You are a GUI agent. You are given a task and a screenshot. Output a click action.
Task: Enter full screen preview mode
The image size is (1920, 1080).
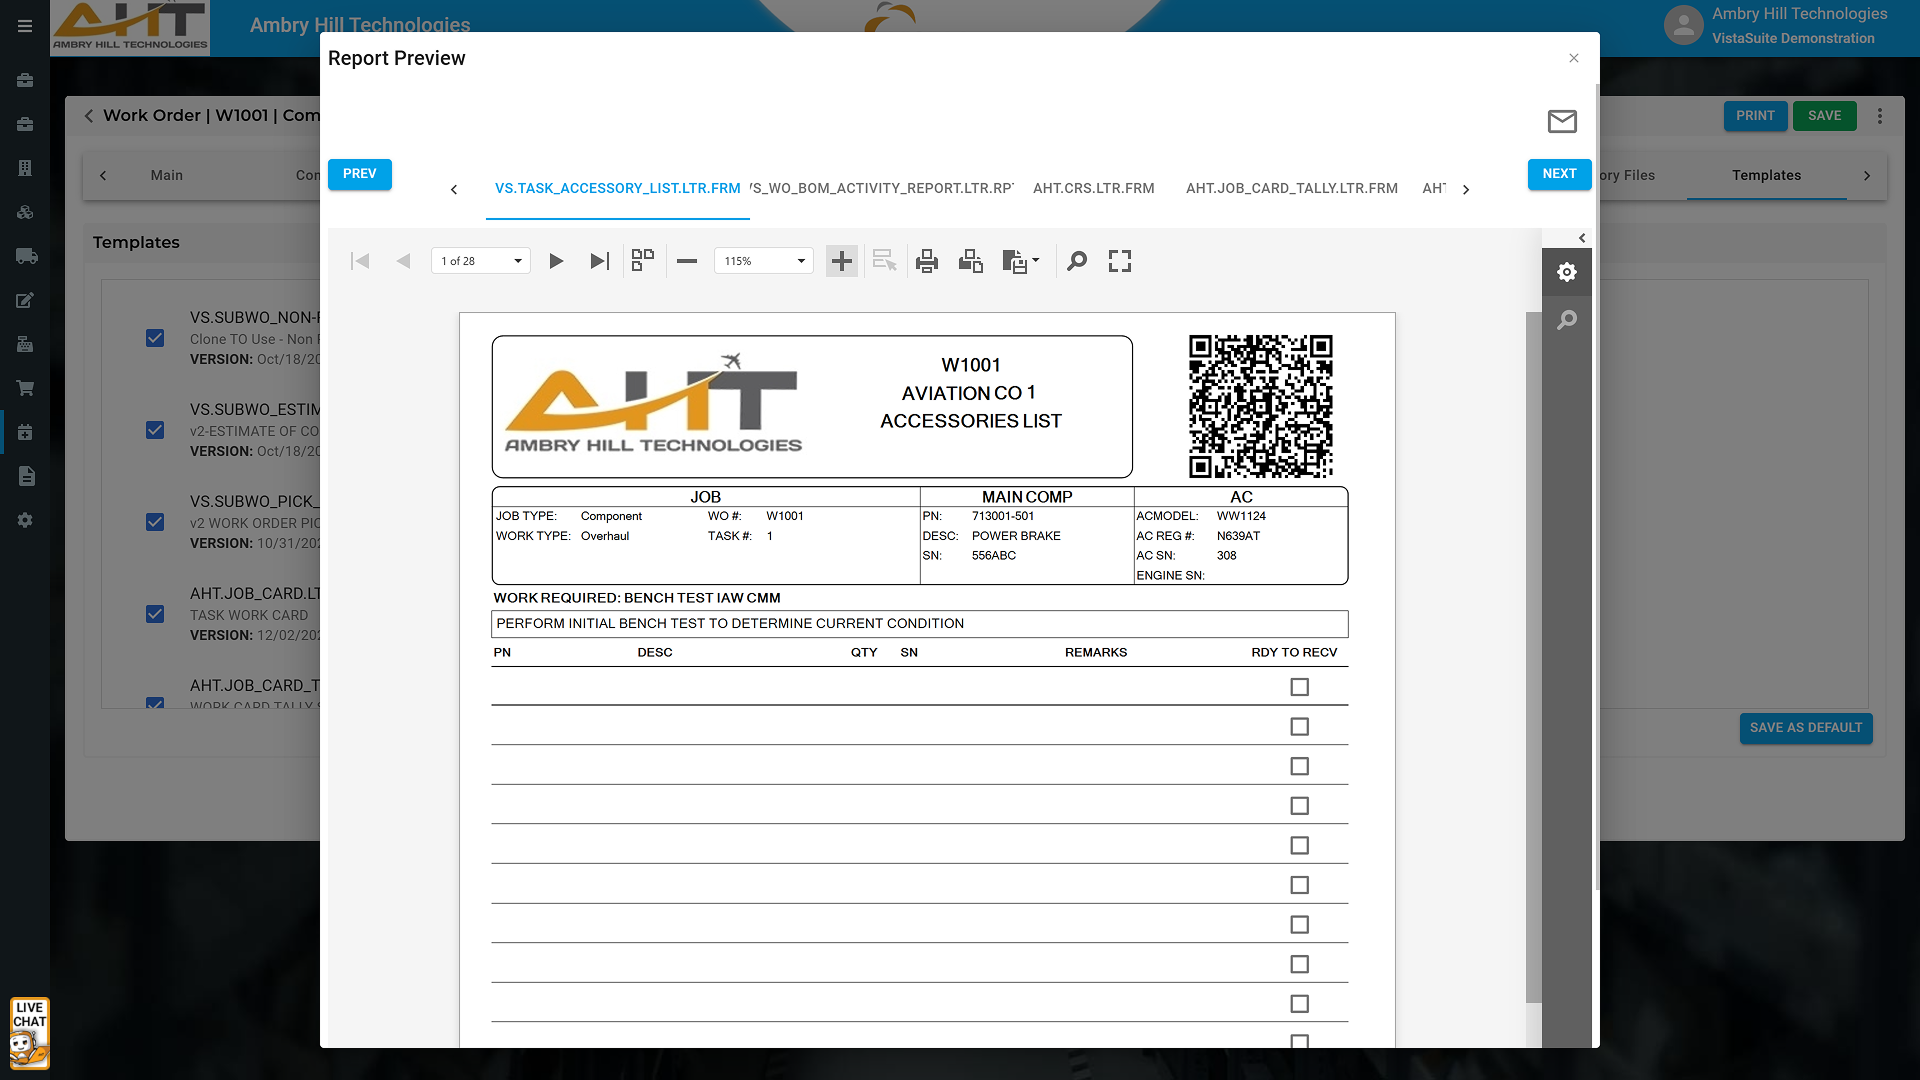coord(1120,261)
